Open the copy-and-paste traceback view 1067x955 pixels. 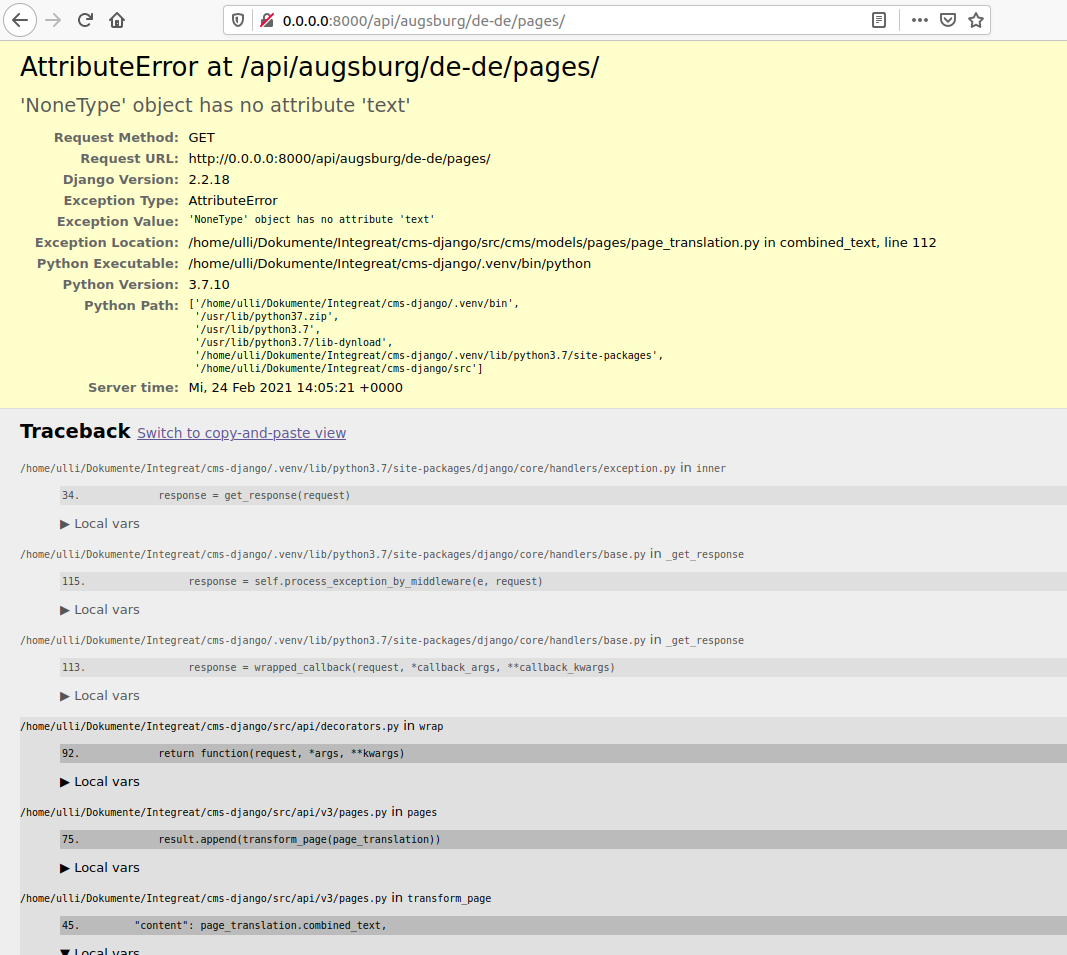tap(241, 433)
